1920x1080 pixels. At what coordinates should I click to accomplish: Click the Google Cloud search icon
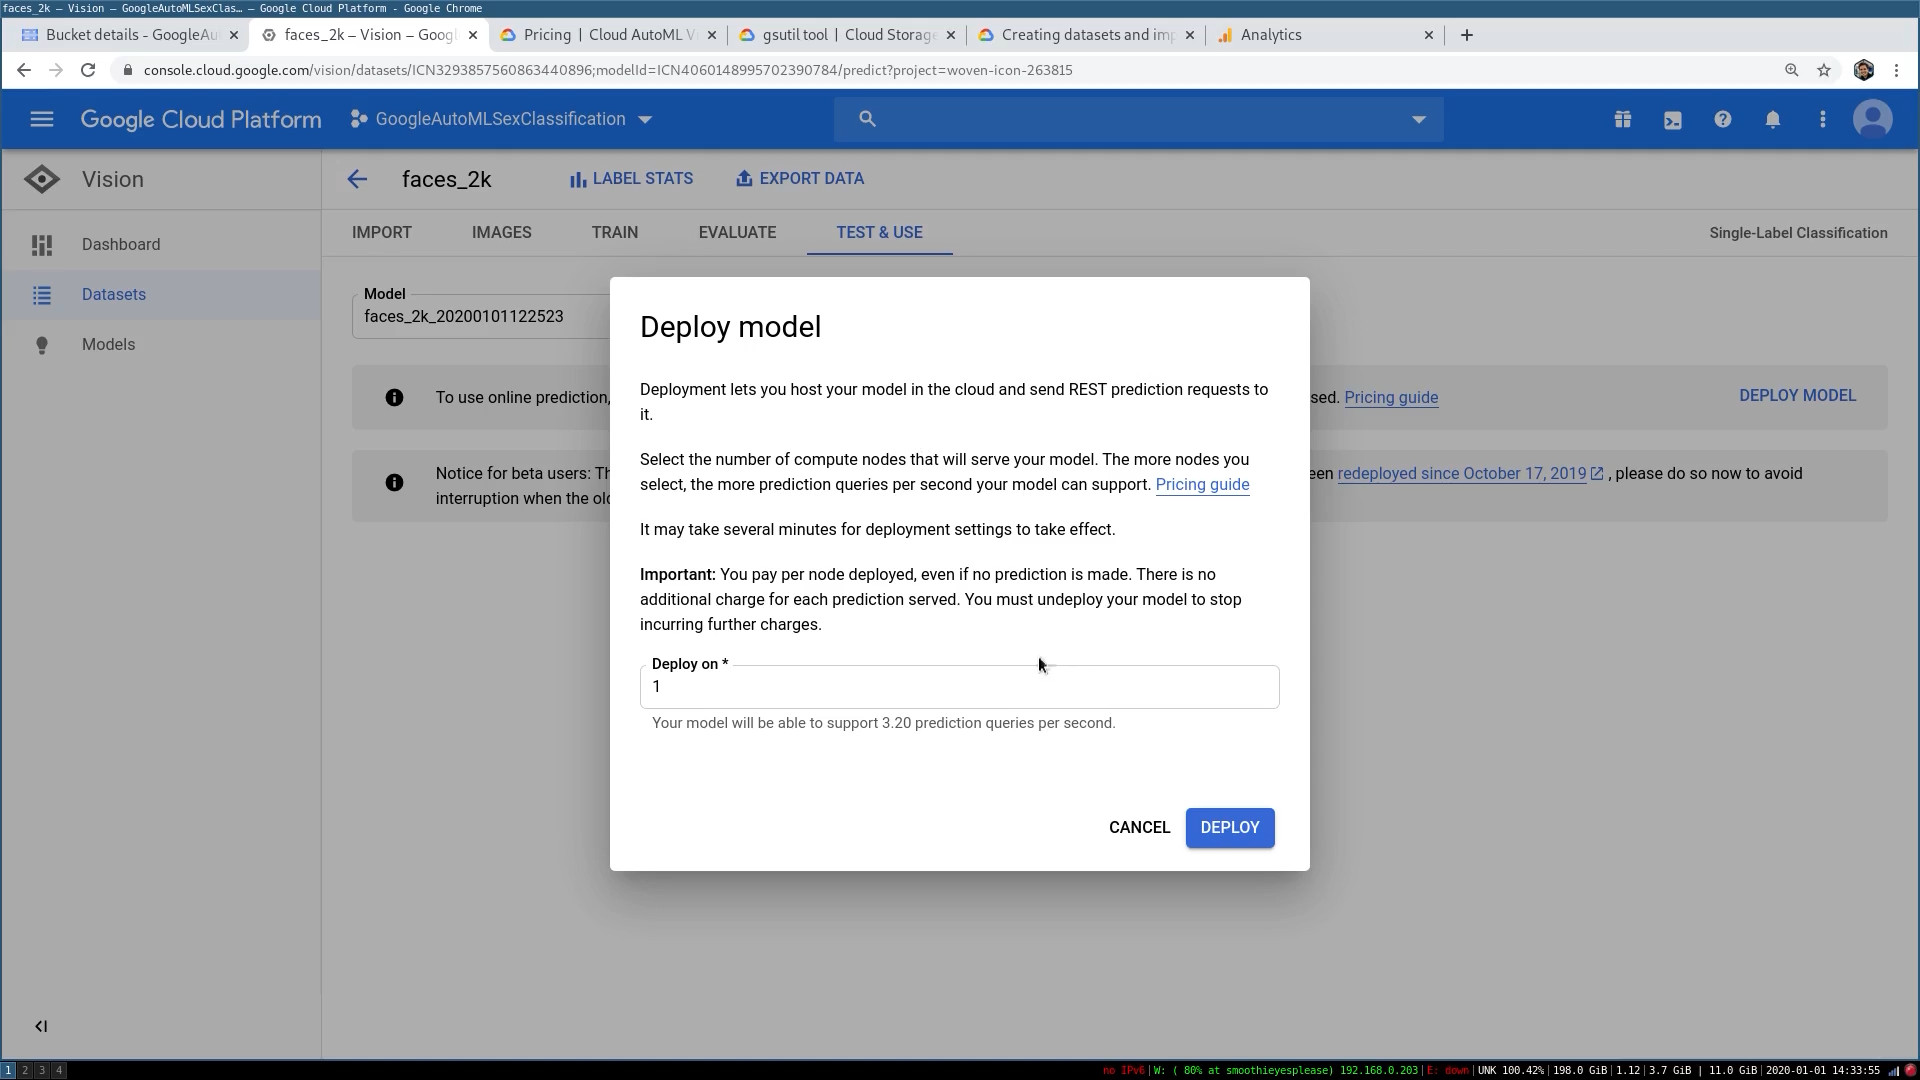[868, 119]
